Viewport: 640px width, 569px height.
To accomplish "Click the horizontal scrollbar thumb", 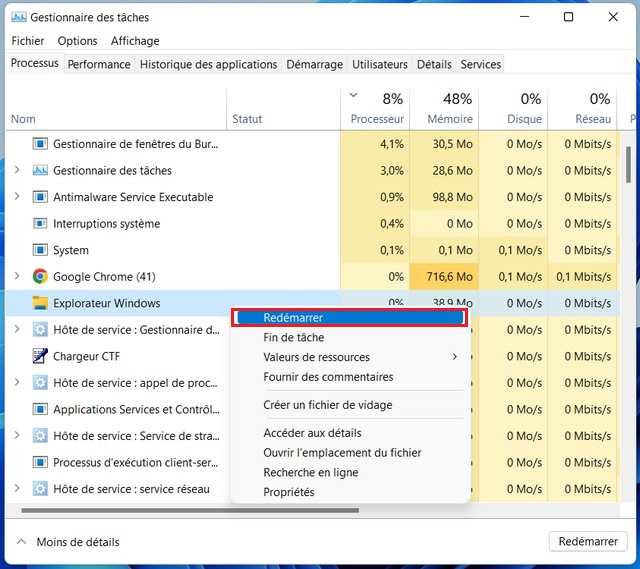I will 190,510.
